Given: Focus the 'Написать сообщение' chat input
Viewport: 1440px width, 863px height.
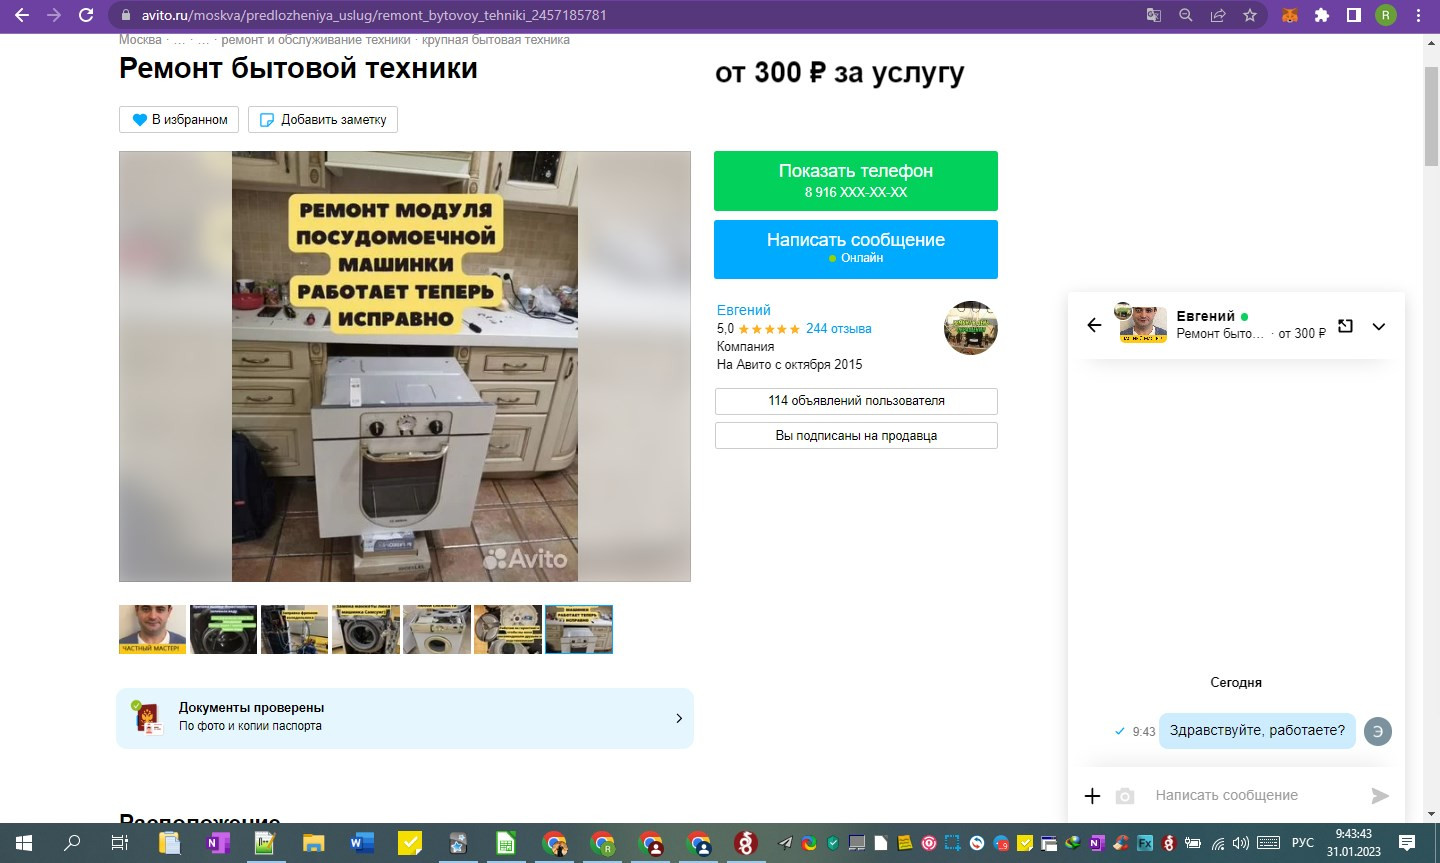Looking at the screenshot, I should (x=1254, y=795).
